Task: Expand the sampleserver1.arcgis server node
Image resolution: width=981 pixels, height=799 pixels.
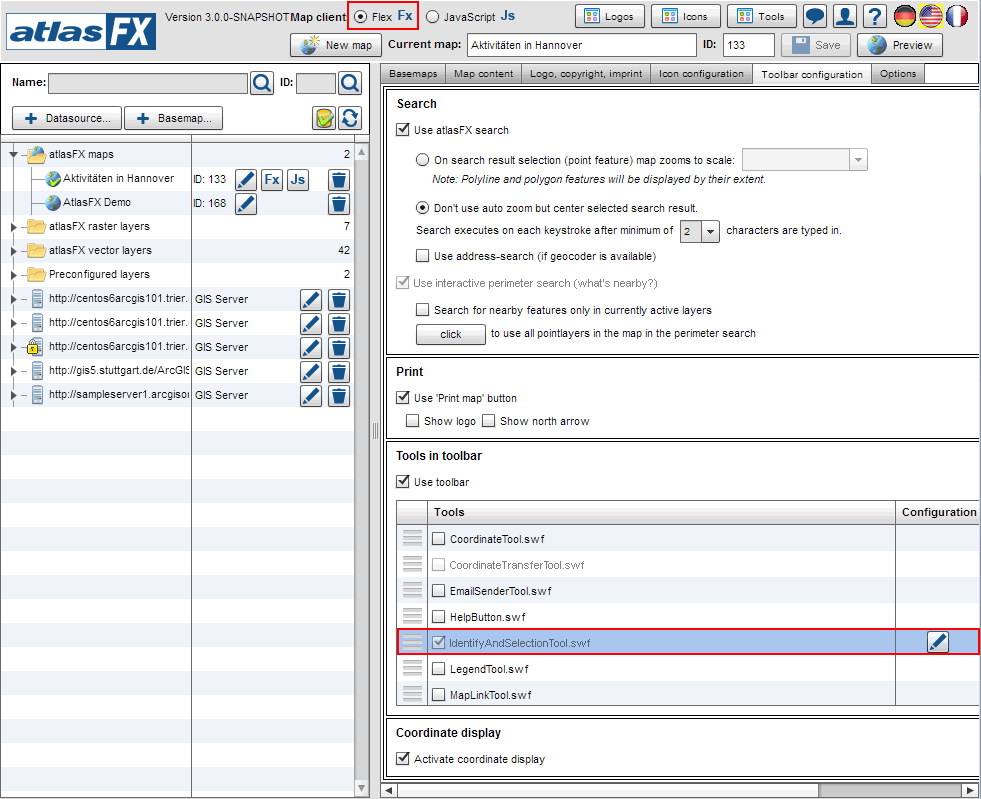Action: (x=13, y=395)
